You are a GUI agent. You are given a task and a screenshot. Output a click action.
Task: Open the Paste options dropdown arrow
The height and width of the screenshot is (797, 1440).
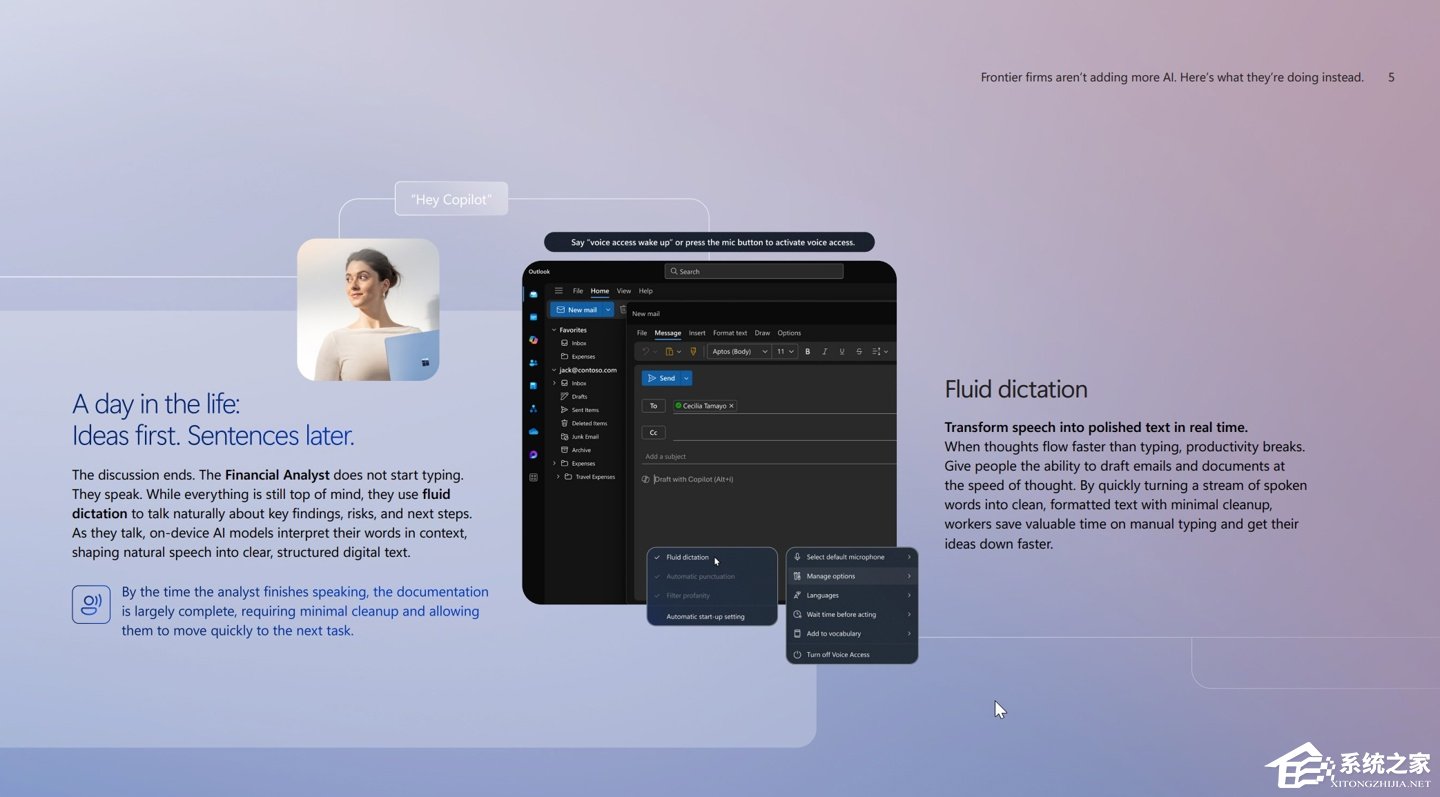point(679,351)
